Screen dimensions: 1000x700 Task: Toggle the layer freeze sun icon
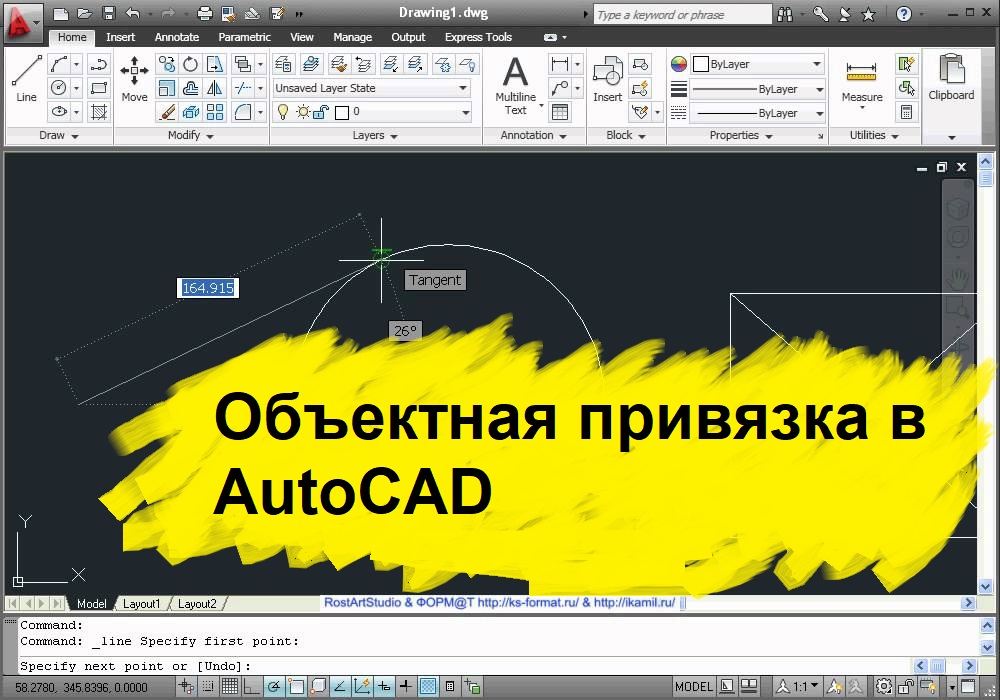[303, 113]
